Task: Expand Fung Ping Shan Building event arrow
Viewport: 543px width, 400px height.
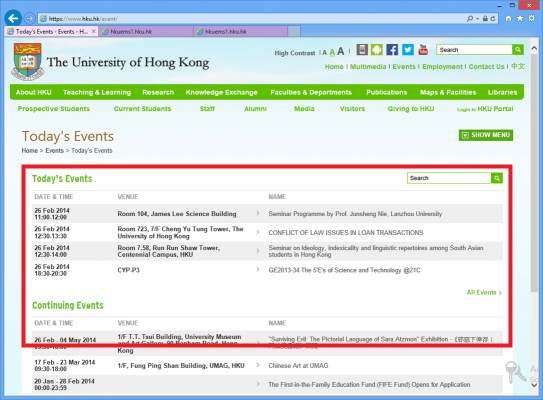Action: click(x=258, y=365)
